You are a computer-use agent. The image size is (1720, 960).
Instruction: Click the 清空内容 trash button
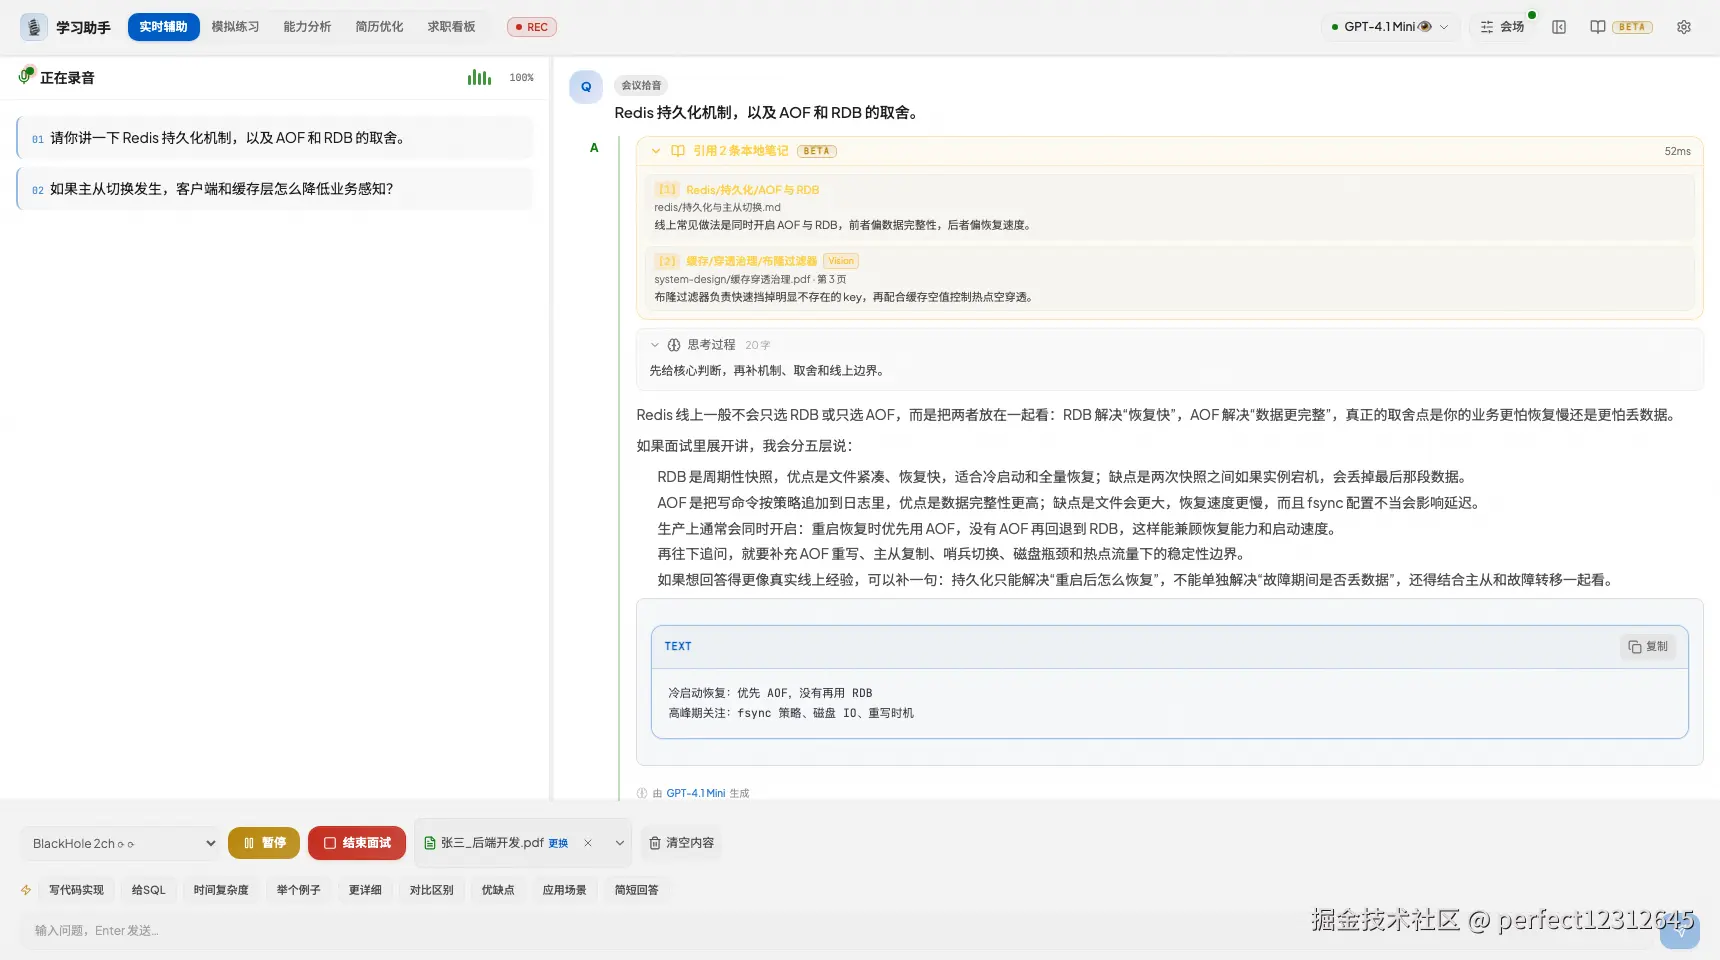(x=681, y=843)
